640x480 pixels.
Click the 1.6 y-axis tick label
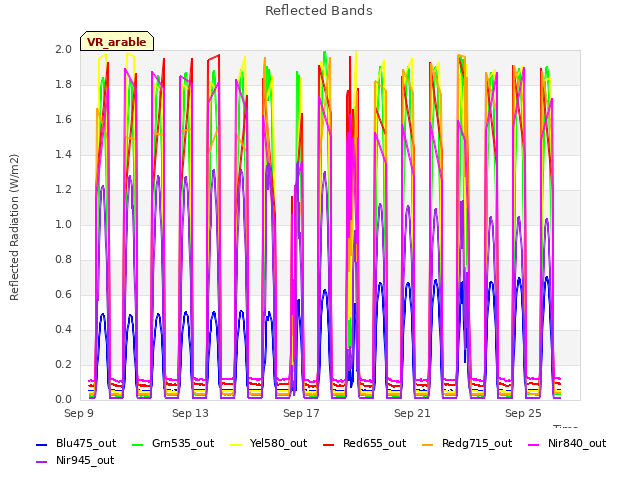coord(64,120)
